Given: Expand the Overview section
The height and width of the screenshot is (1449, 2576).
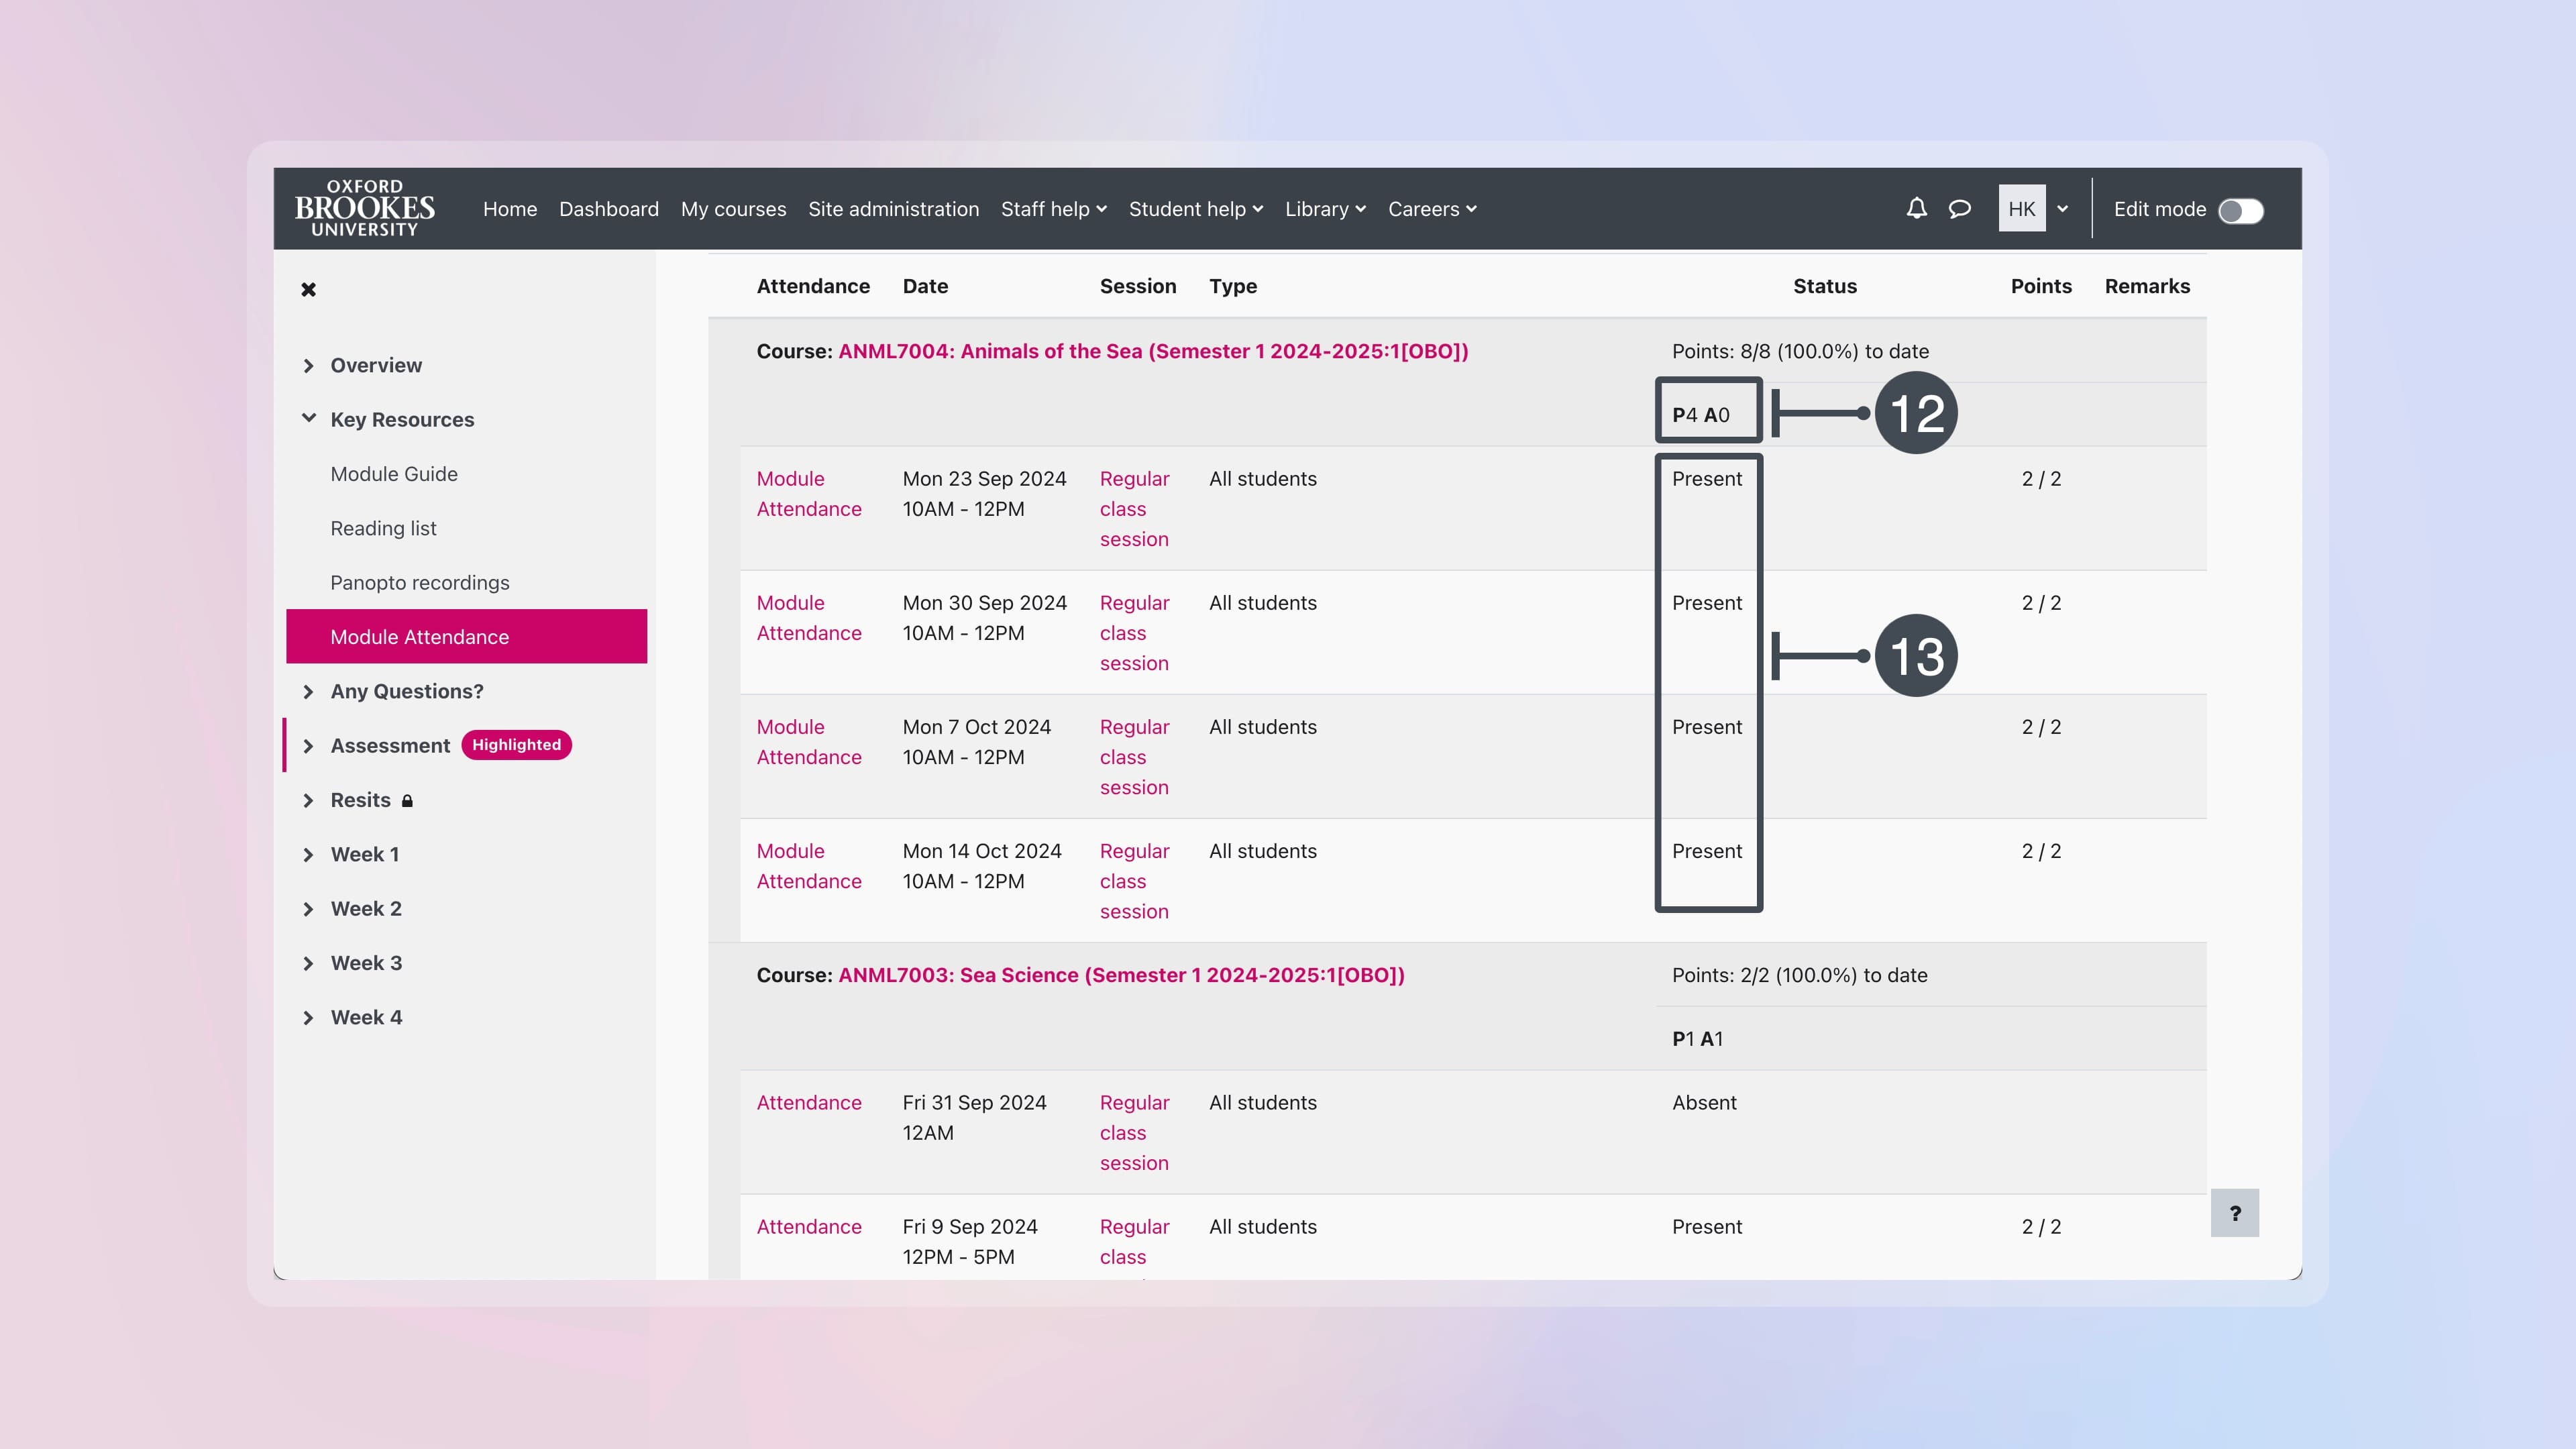Looking at the screenshot, I should (308, 365).
